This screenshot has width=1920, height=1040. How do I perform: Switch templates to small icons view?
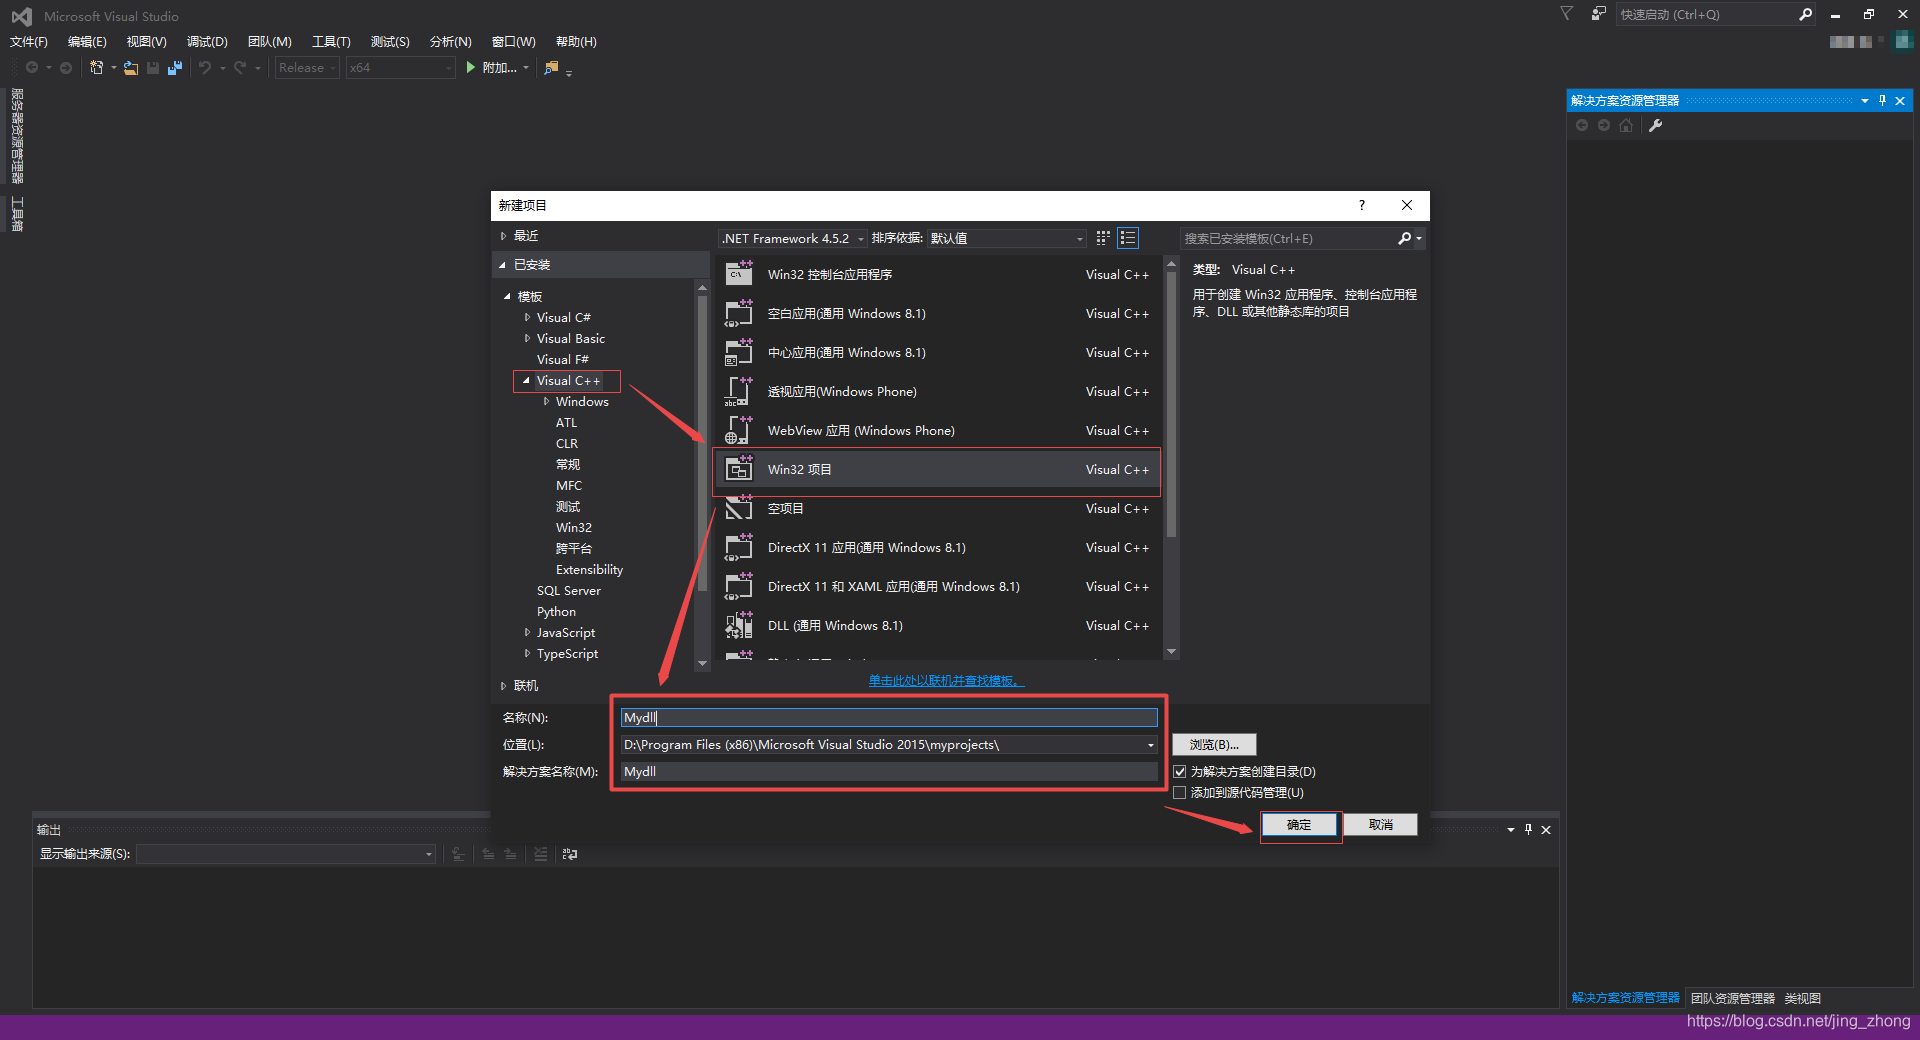(x=1103, y=238)
